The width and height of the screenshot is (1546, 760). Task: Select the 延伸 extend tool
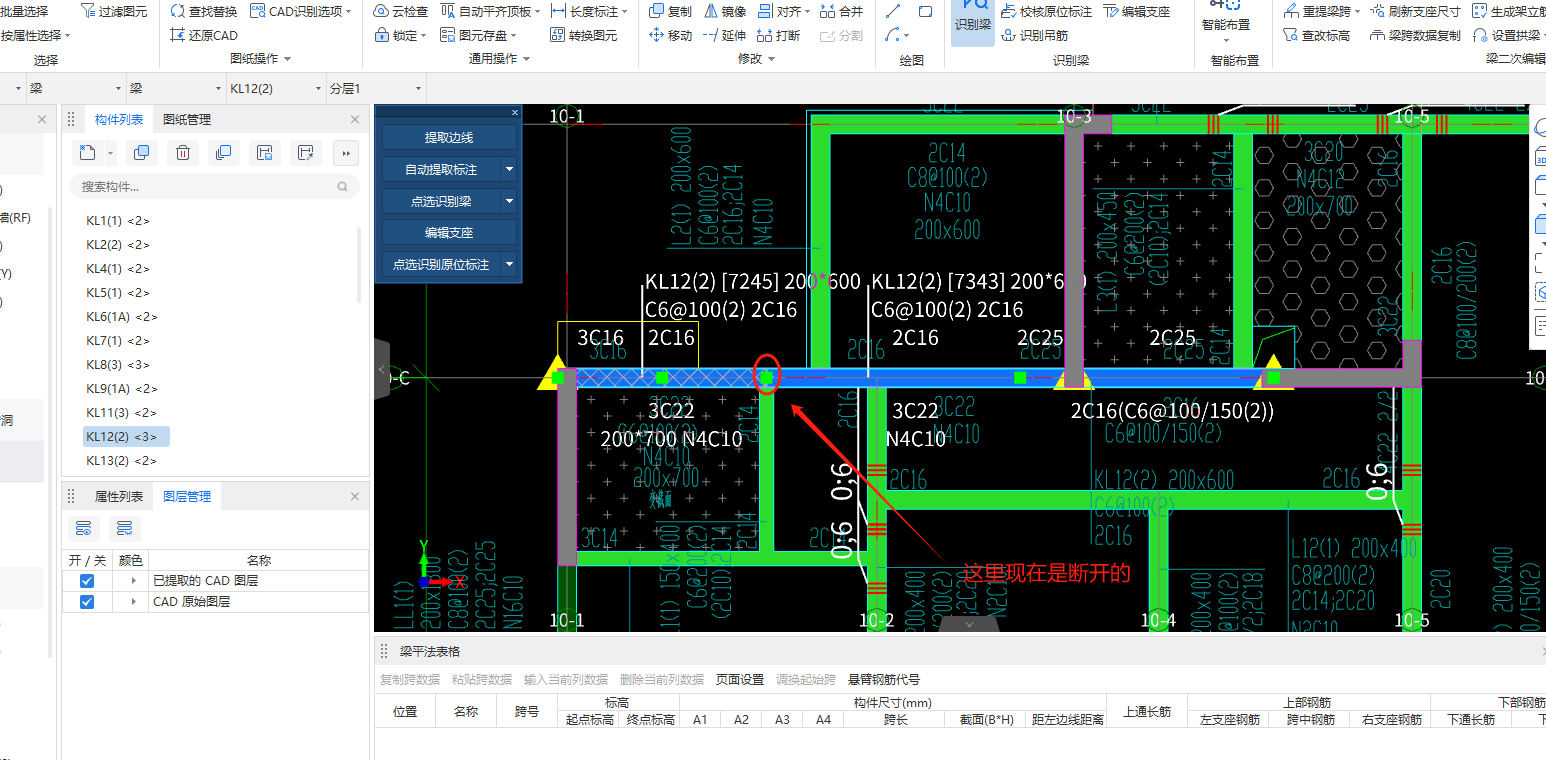[725, 35]
